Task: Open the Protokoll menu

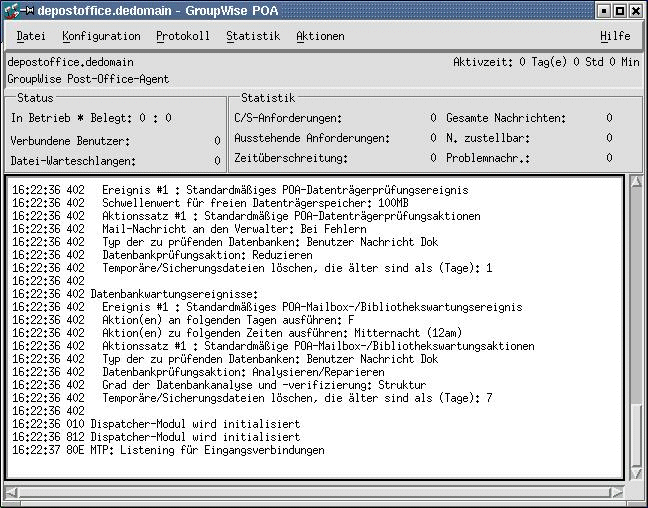Action: coord(183,36)
